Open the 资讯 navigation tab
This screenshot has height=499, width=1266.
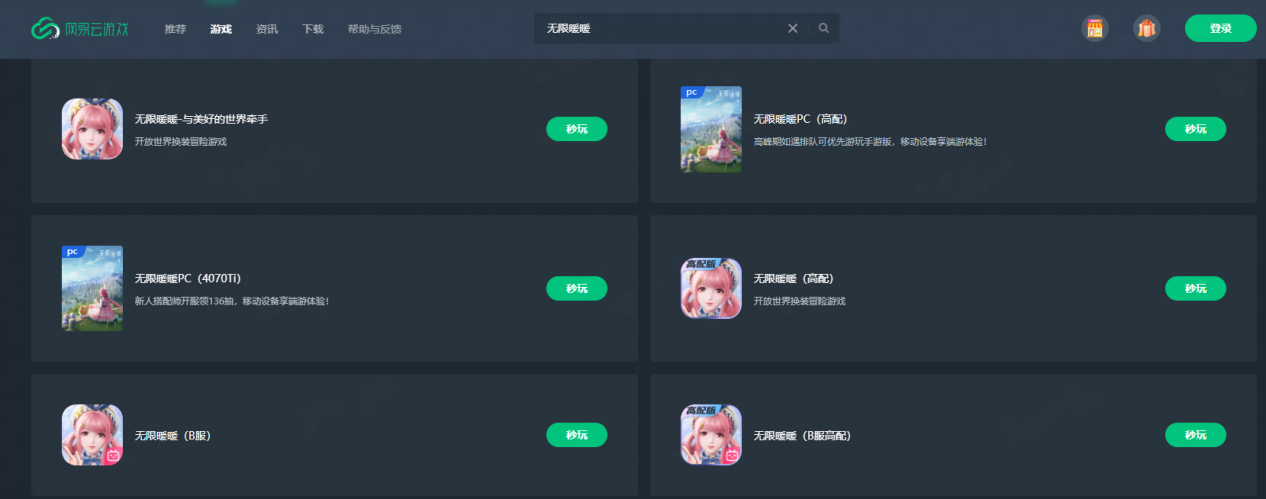coord(267,29)
